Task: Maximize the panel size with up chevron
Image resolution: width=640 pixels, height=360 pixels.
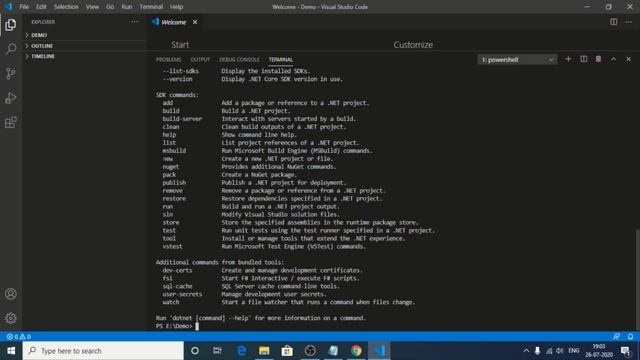Action: [x=613, y=59]
